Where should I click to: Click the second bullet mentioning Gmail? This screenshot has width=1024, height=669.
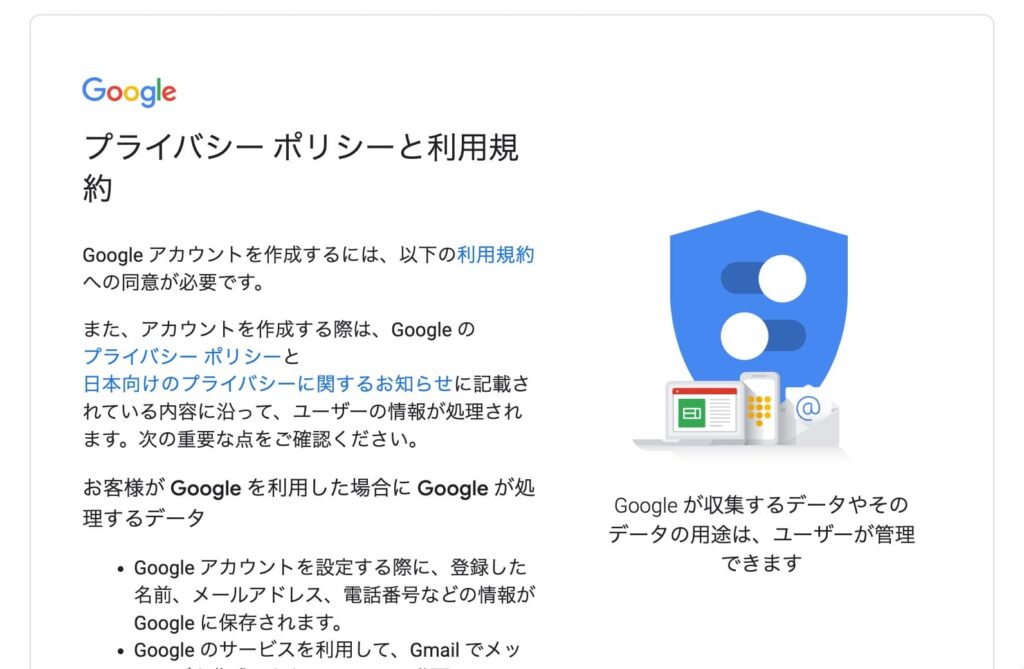tap(327, 651)
